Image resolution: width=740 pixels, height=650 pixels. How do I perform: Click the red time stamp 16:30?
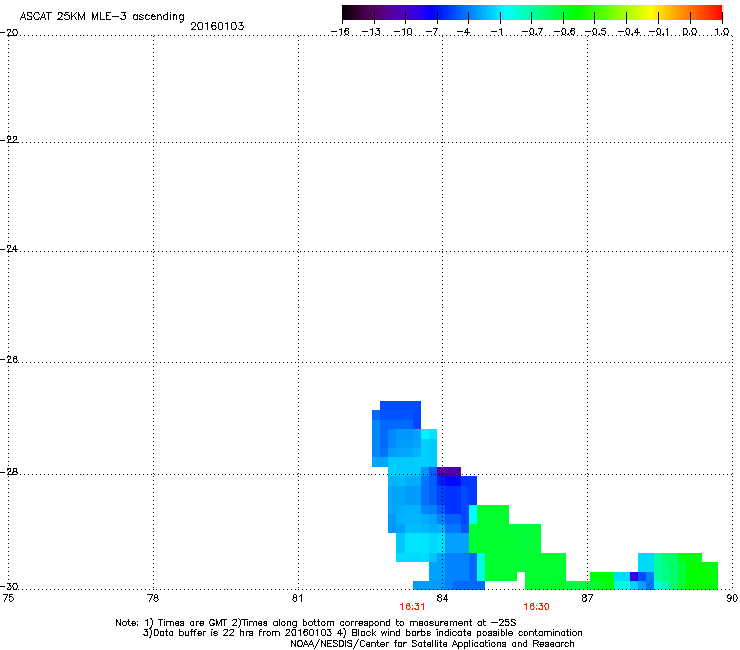(x=537, y=607)
